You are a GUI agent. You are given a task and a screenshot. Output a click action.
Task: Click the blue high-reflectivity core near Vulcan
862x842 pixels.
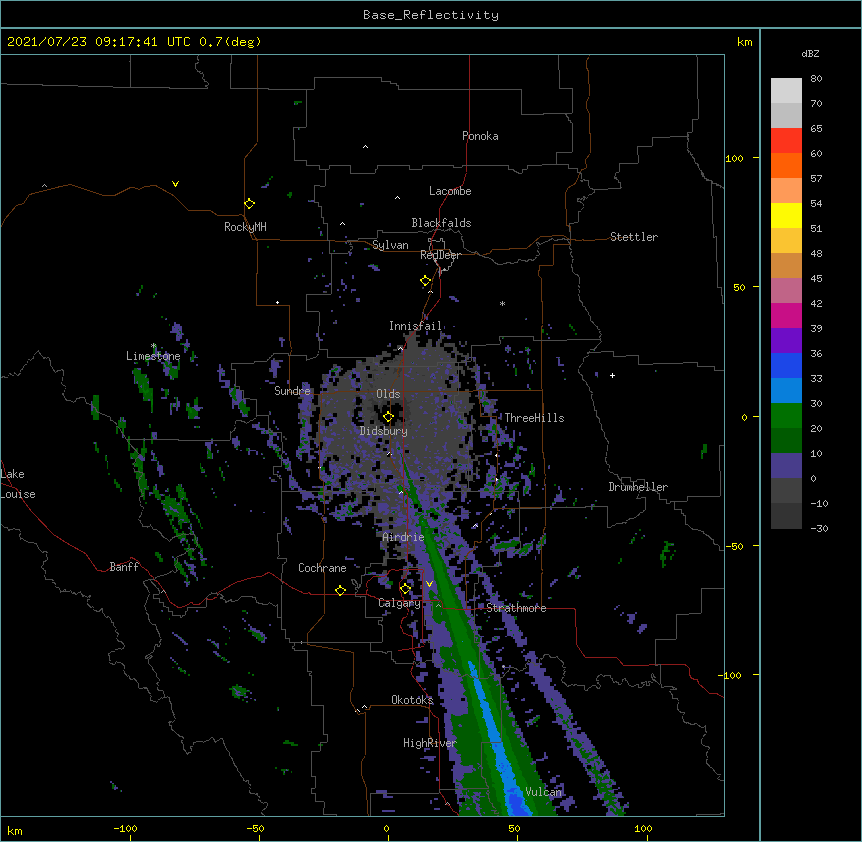pos(514,800)
